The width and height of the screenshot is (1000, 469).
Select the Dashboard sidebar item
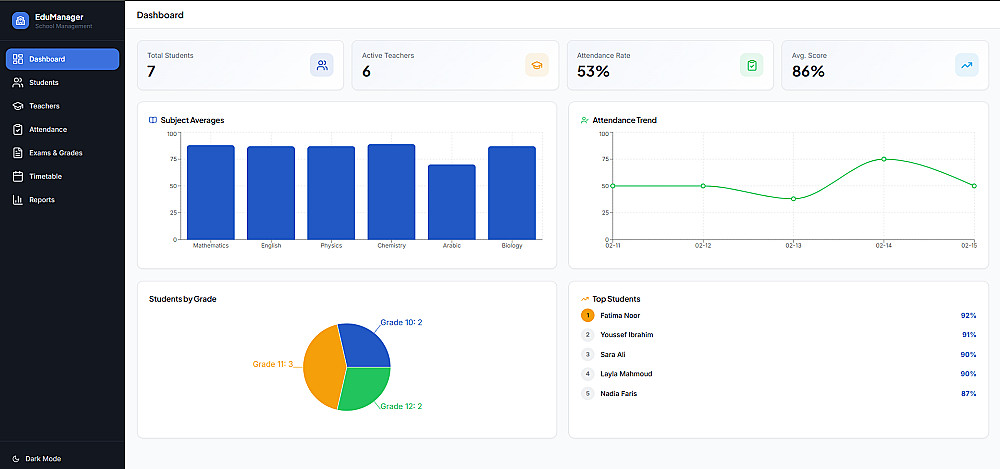[x=62, y=59]
